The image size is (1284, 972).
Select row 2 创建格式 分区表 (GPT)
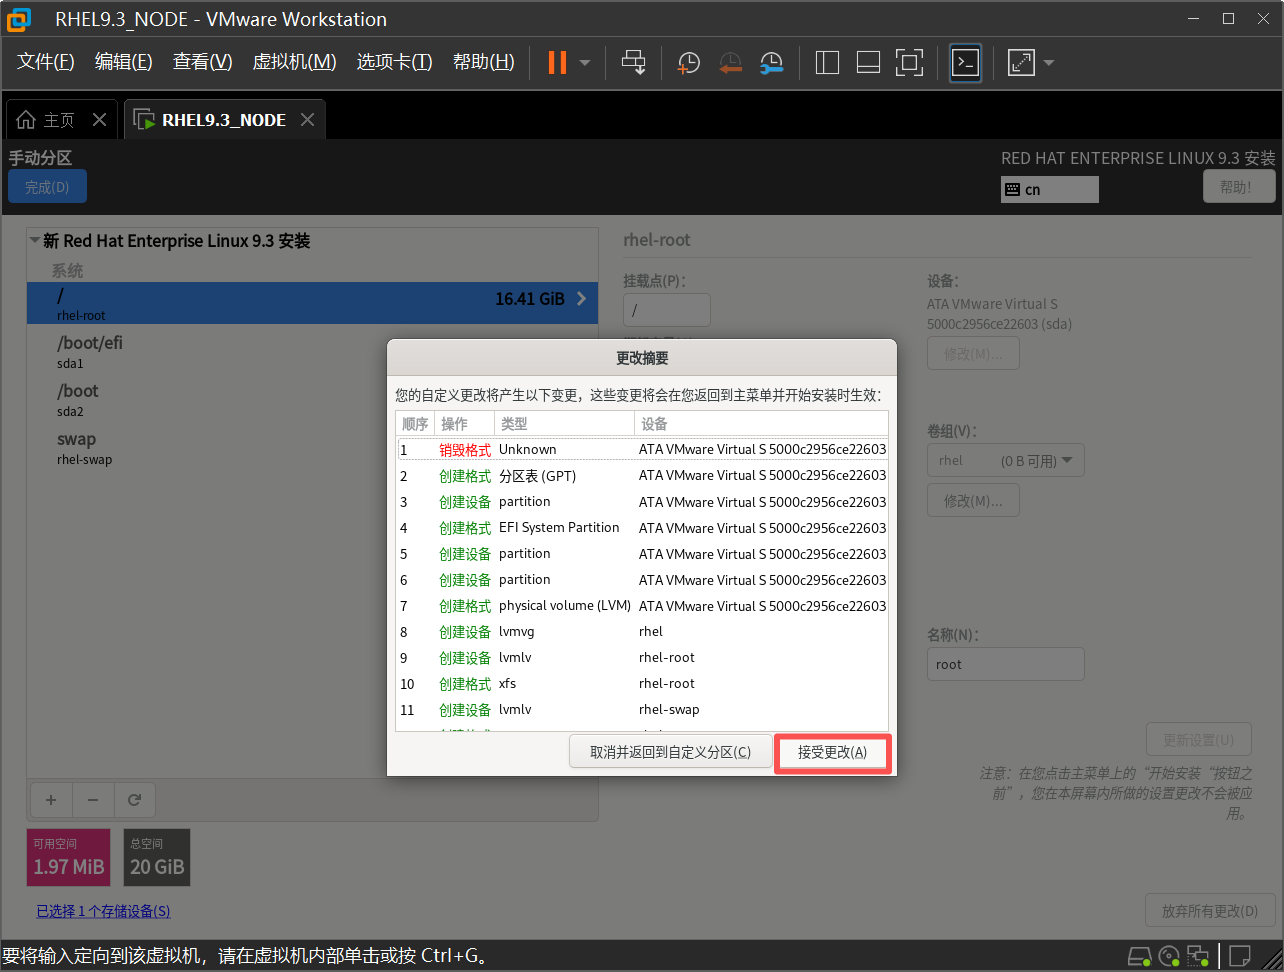point(642,476)
